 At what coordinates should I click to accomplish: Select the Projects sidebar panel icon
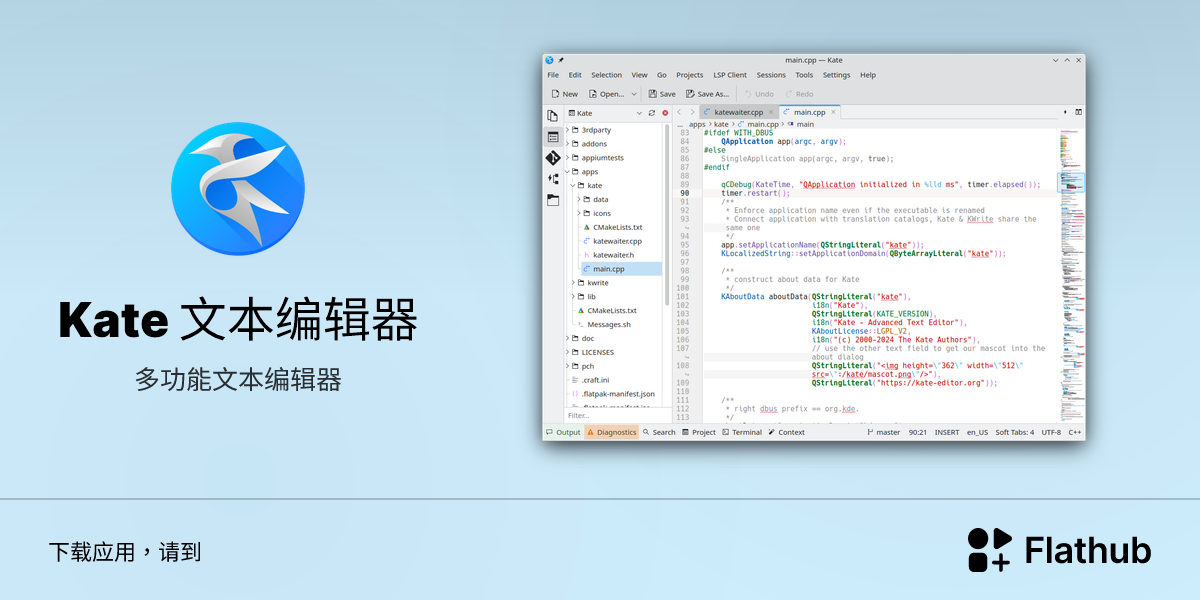pyautogui.click(x=553, y=136)
